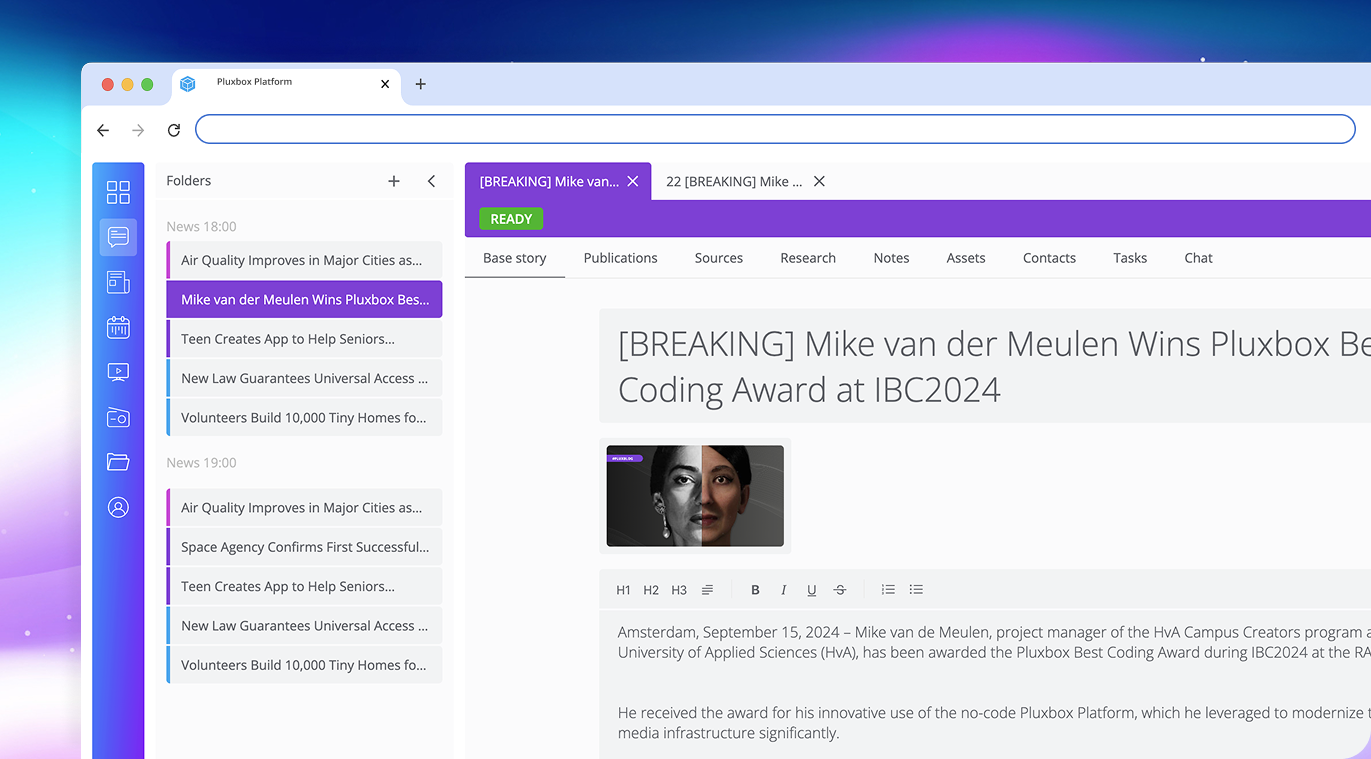Open the TV playout icon in sidebar
The height and width of the screenshot is (759, 1371).
coord(118,373)
